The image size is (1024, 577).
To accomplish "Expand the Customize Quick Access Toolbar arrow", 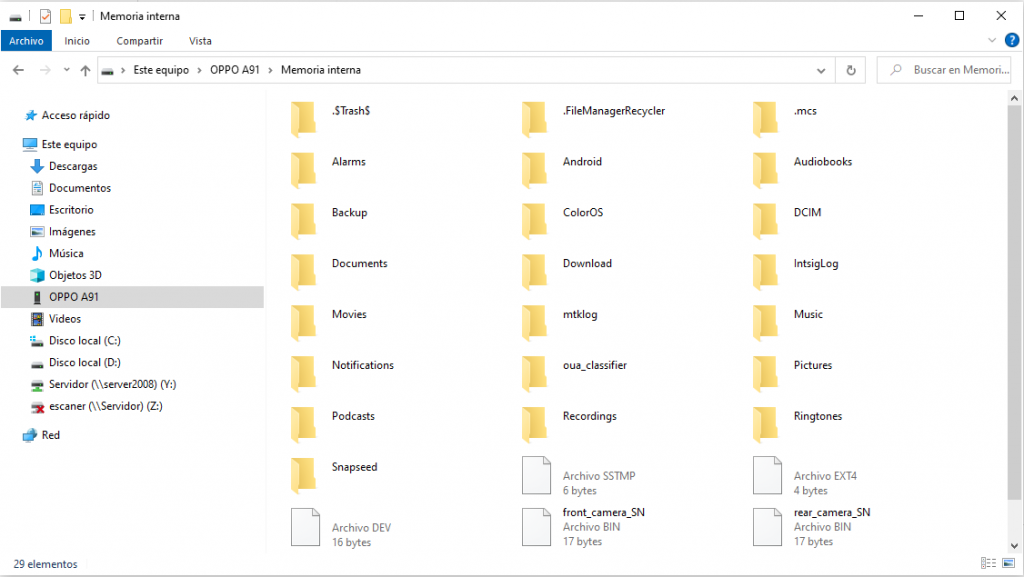I will coord(82,17).
